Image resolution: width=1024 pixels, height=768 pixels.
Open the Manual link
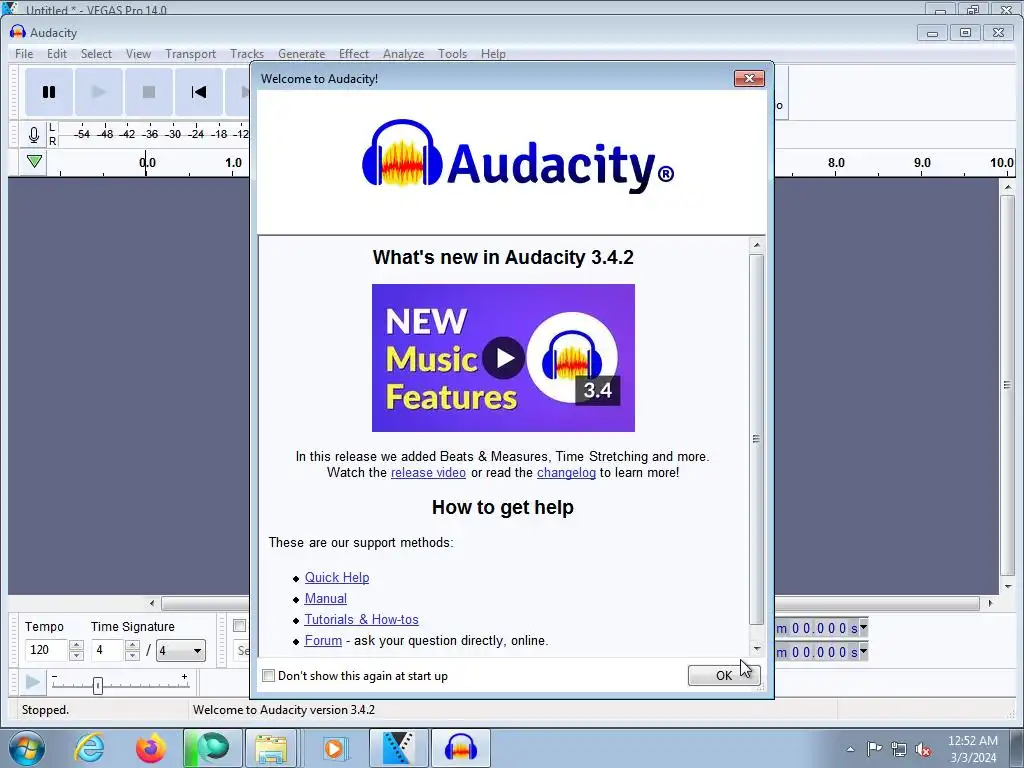point(326,598)
